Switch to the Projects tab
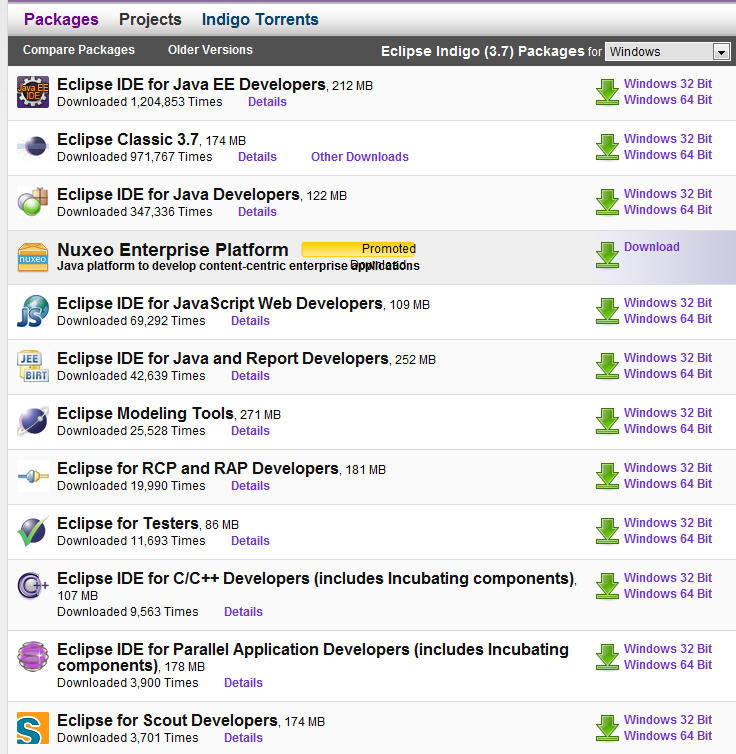The height and width of the screenshot is (754, 736). [x=150, y=19]
